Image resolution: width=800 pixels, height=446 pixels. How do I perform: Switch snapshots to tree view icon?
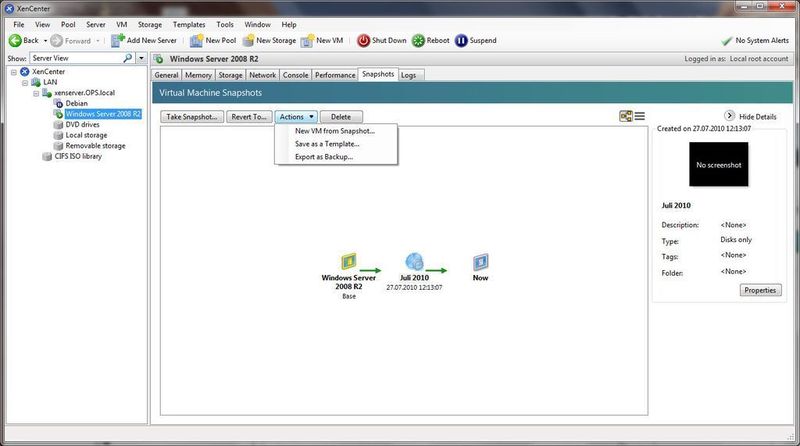click(x=626, y=116)
